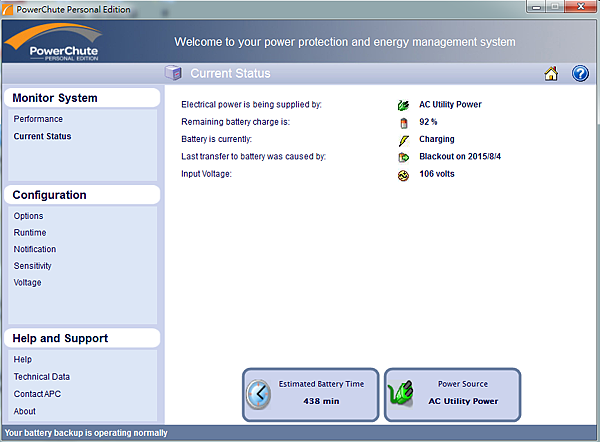The width and height of the screenshot is (600, 442).
Task: Click the '106 volts' input voltage value
Action: pyautogui.click(x=437, y=174)
